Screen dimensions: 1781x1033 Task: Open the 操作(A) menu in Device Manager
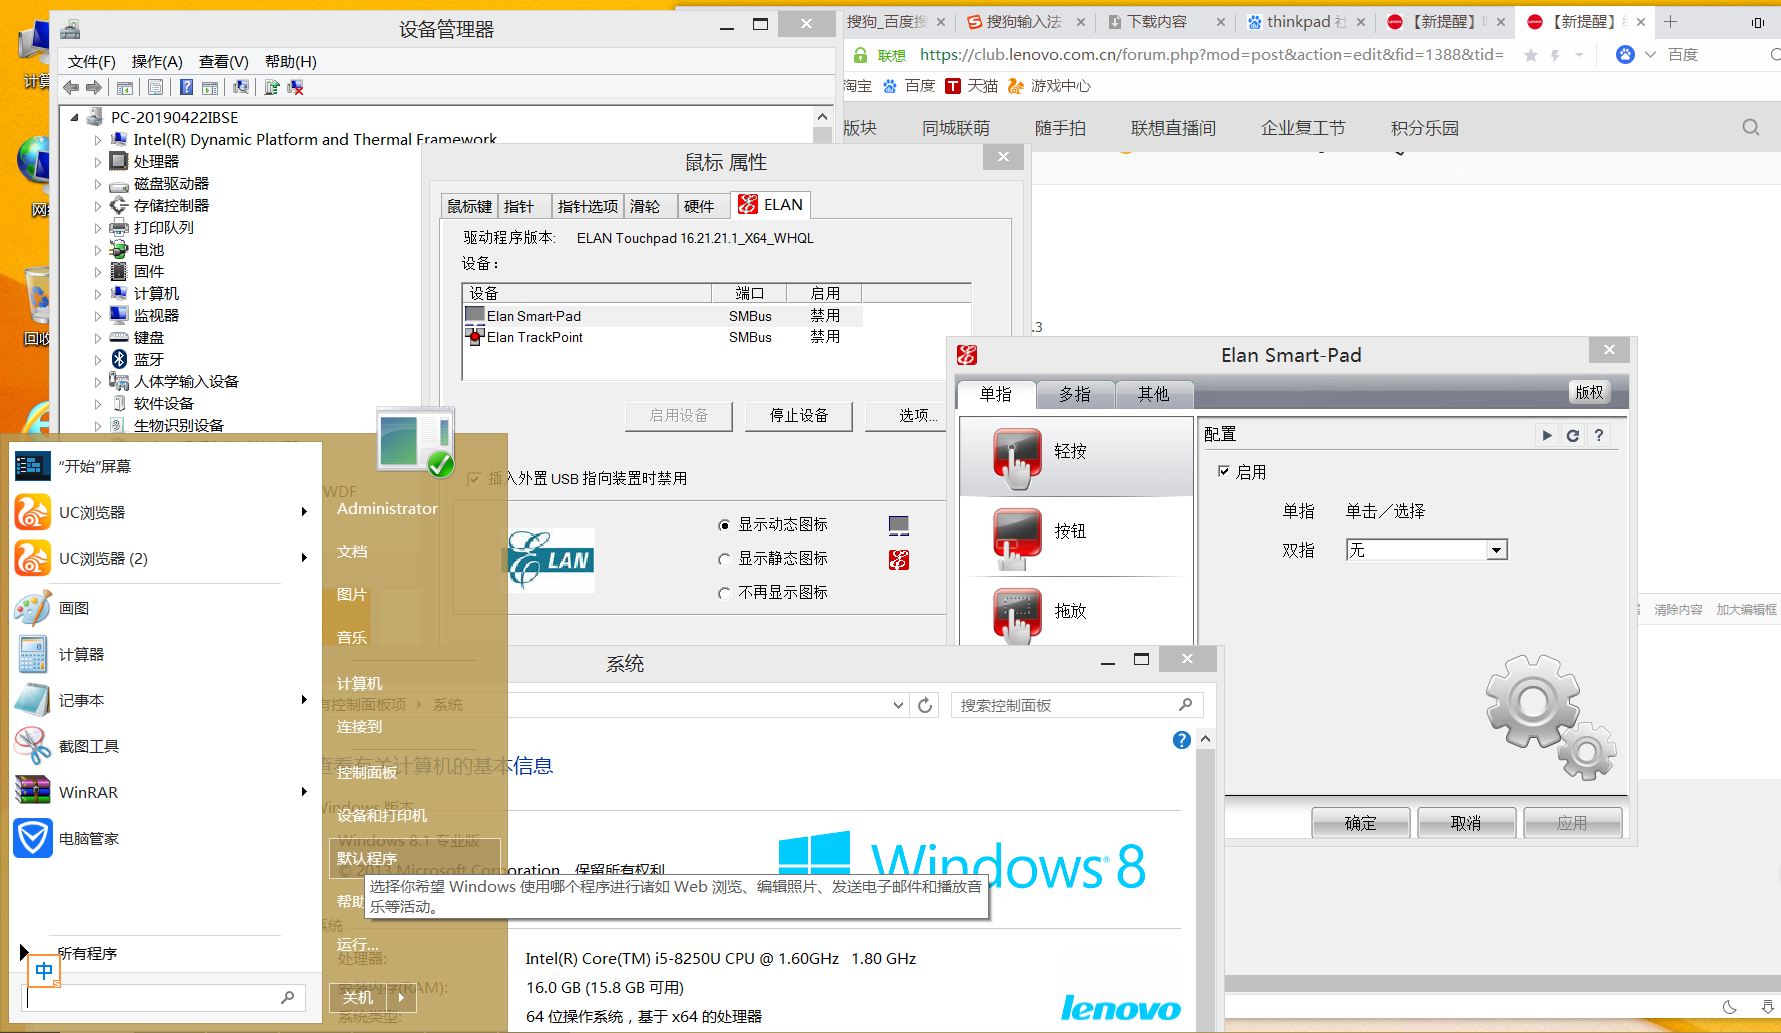pos(157,62)
